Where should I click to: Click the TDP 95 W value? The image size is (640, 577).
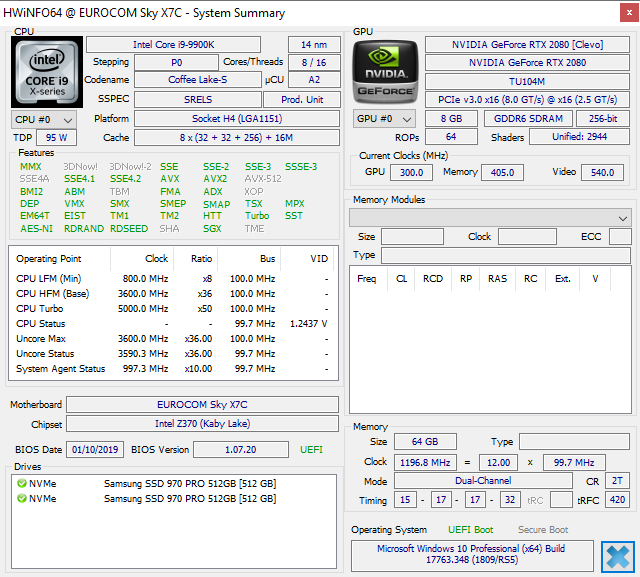[x=56, y=138]
